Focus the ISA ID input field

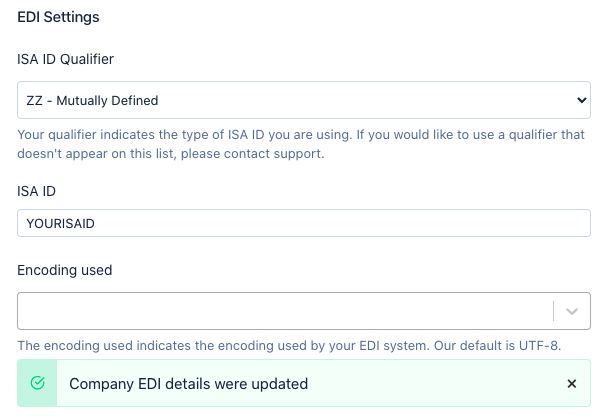(304, 223)
